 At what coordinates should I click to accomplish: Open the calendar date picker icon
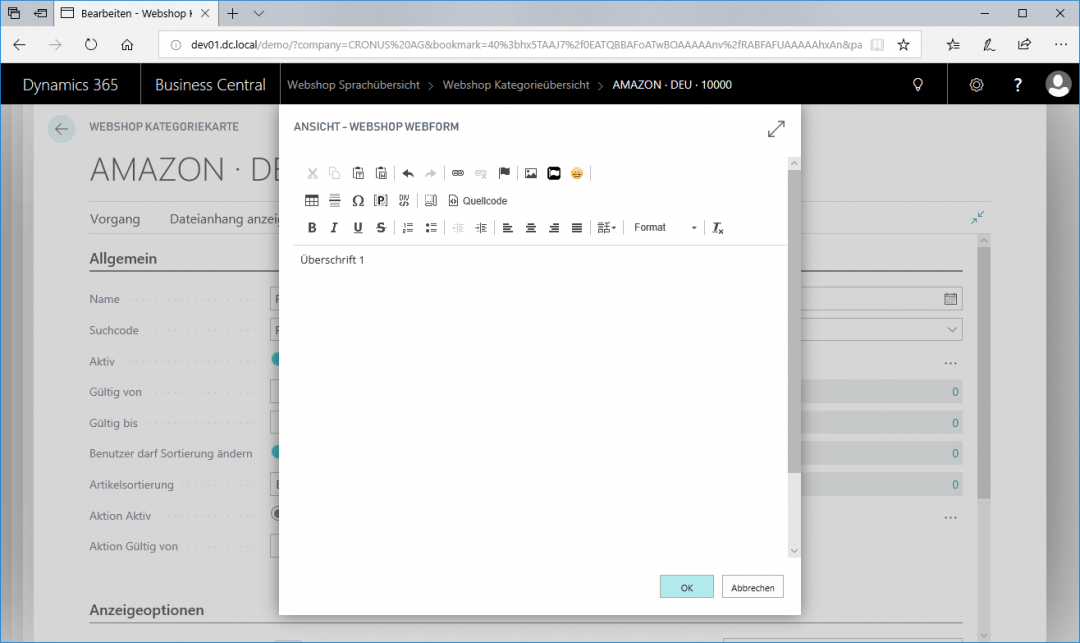click(x=951, y=299)
